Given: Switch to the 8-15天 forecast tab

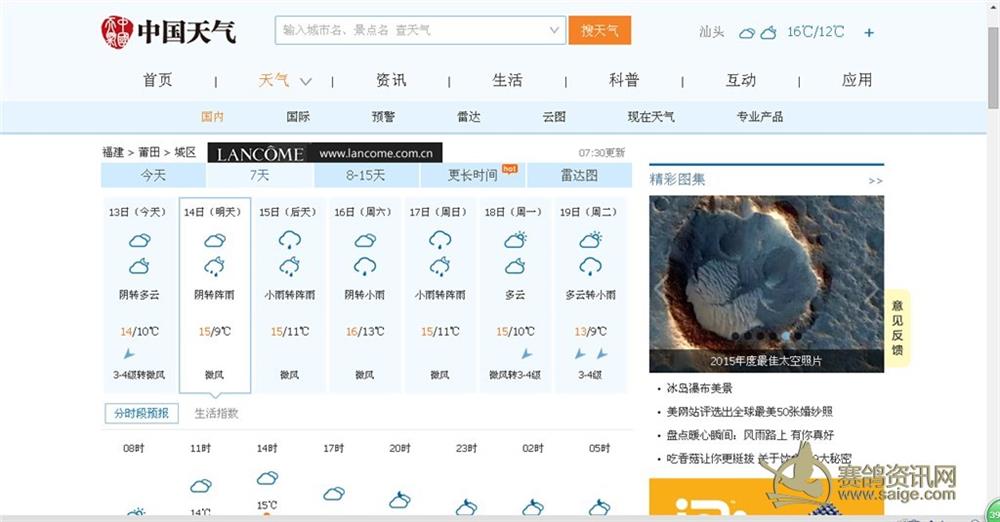Looking at the screenshot, I should 366,176.
